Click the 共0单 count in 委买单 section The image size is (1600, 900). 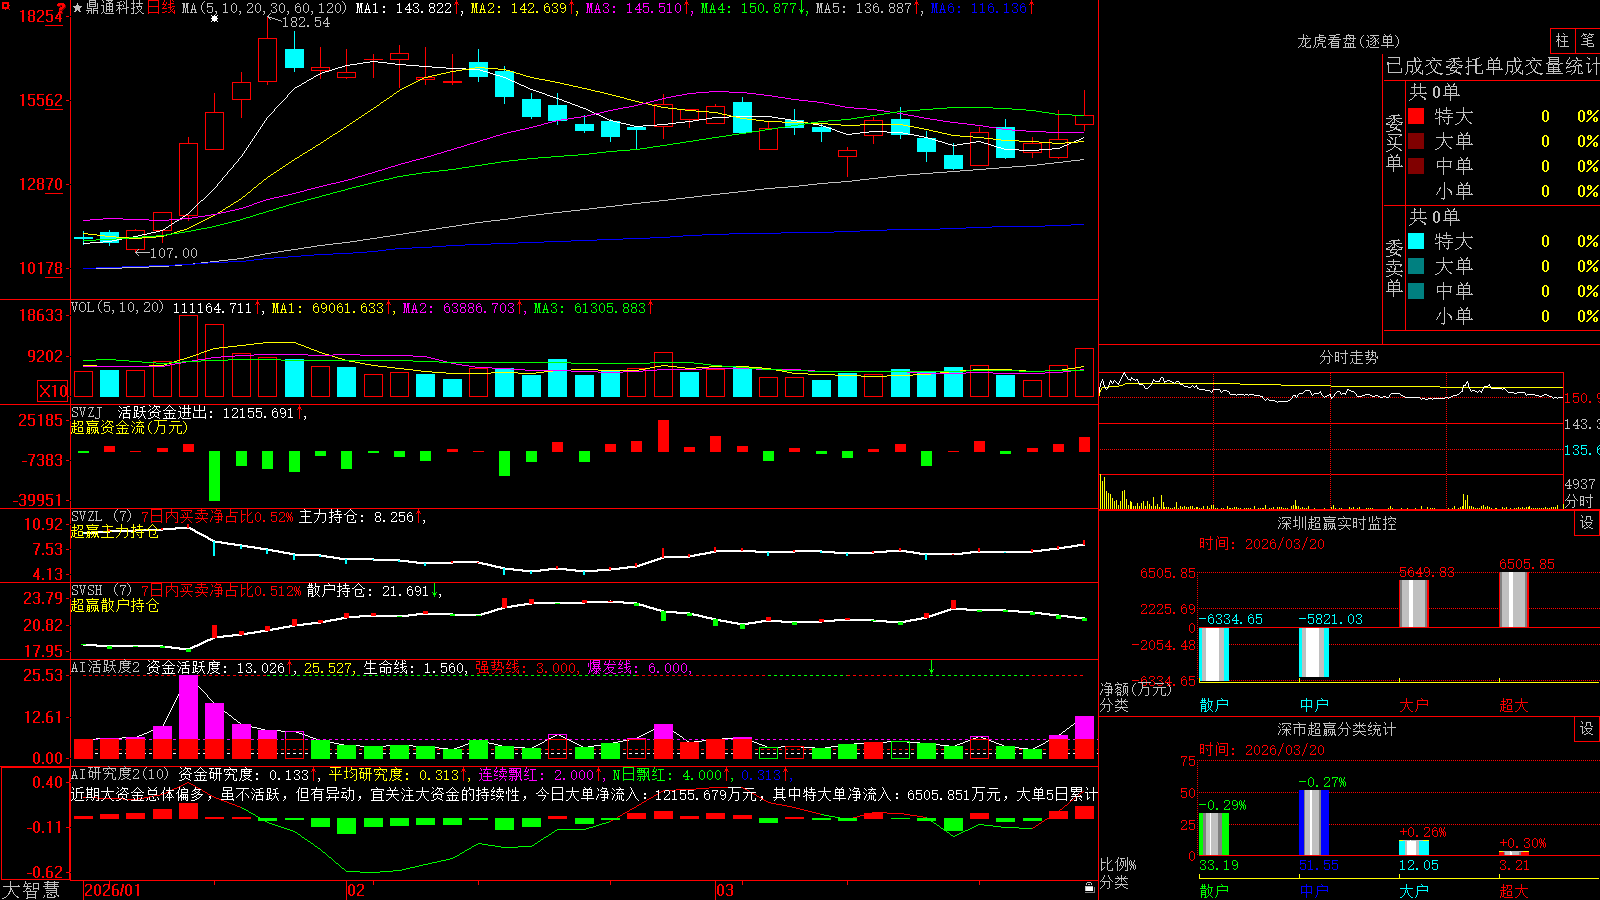[x=1434, y=92]
